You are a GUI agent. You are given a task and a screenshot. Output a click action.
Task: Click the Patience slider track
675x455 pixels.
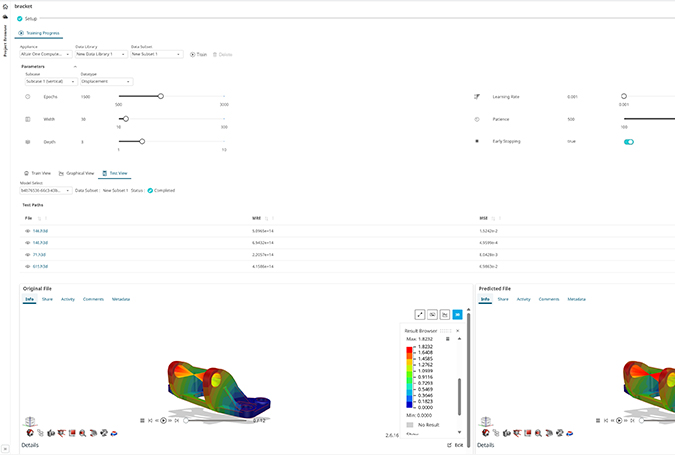pyautogui.click(x=649, y=119)
